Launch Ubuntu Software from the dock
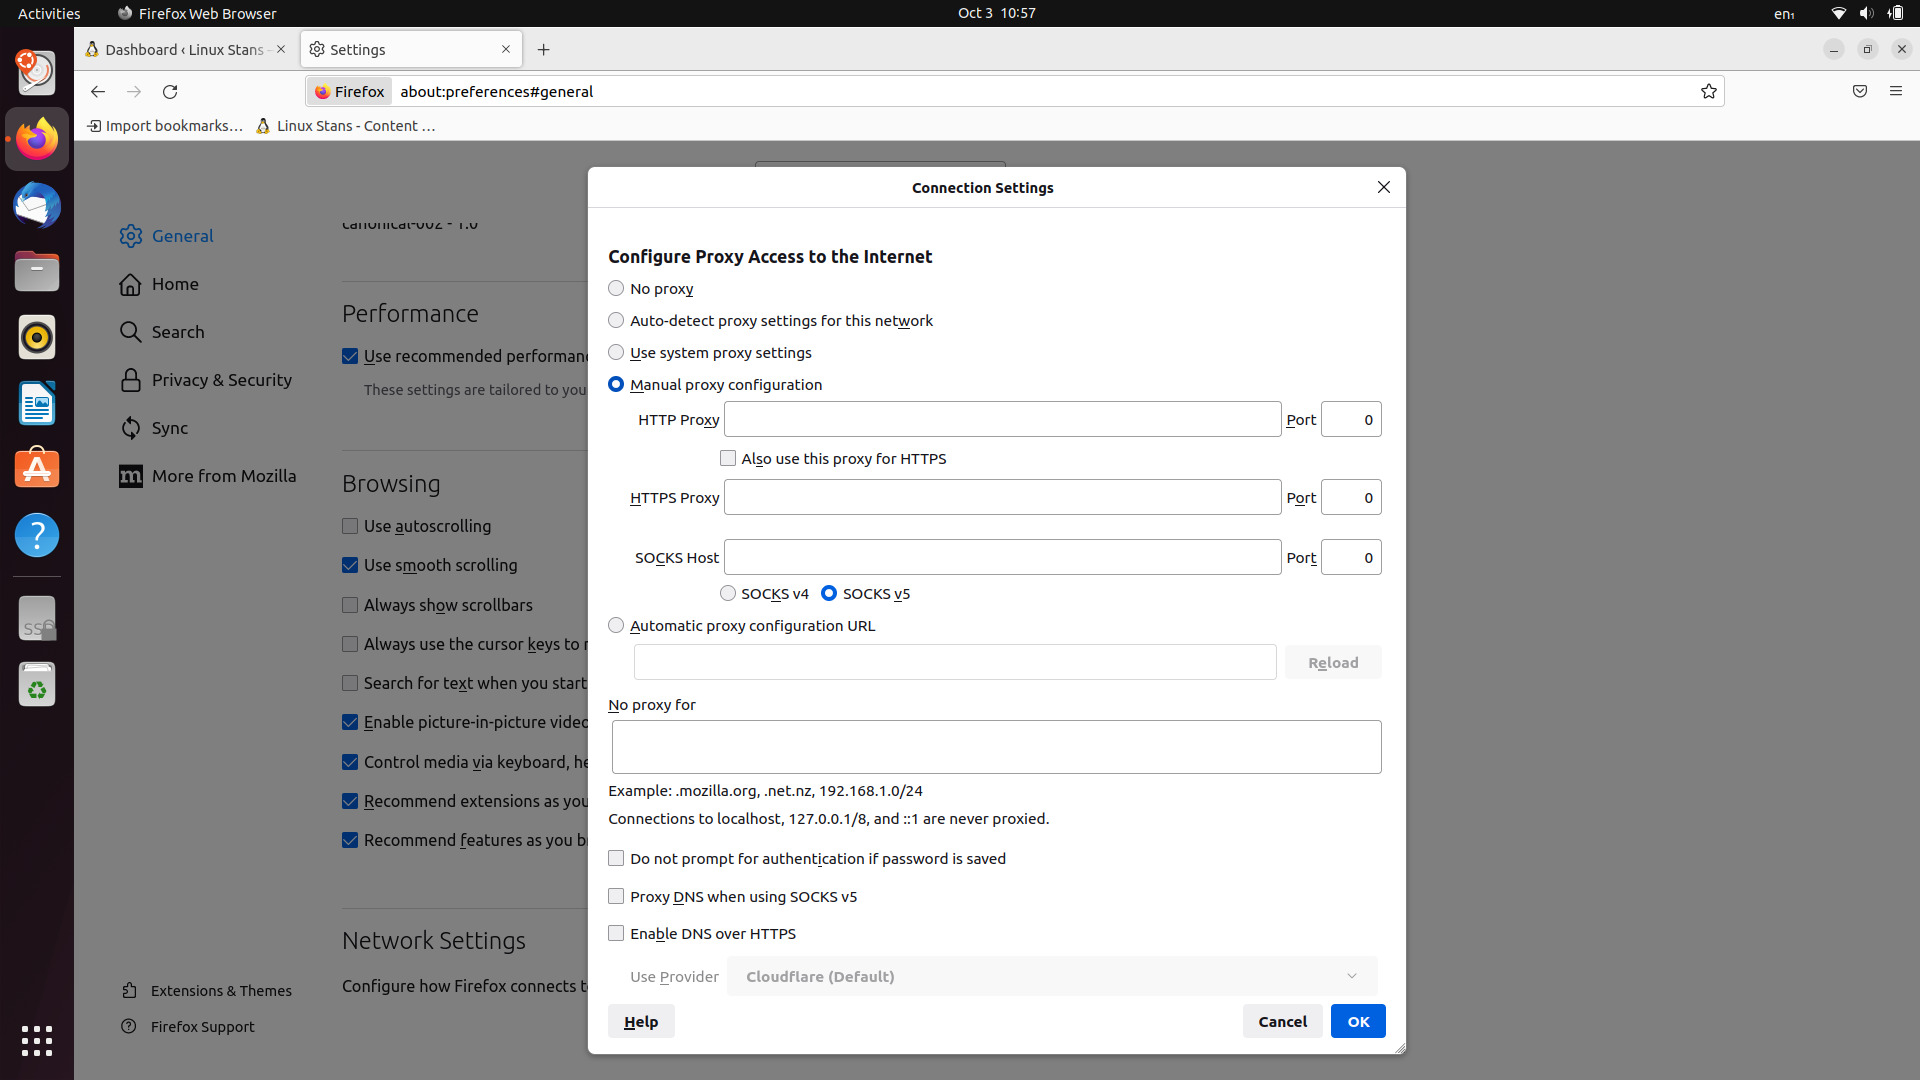 click(37, 469)
